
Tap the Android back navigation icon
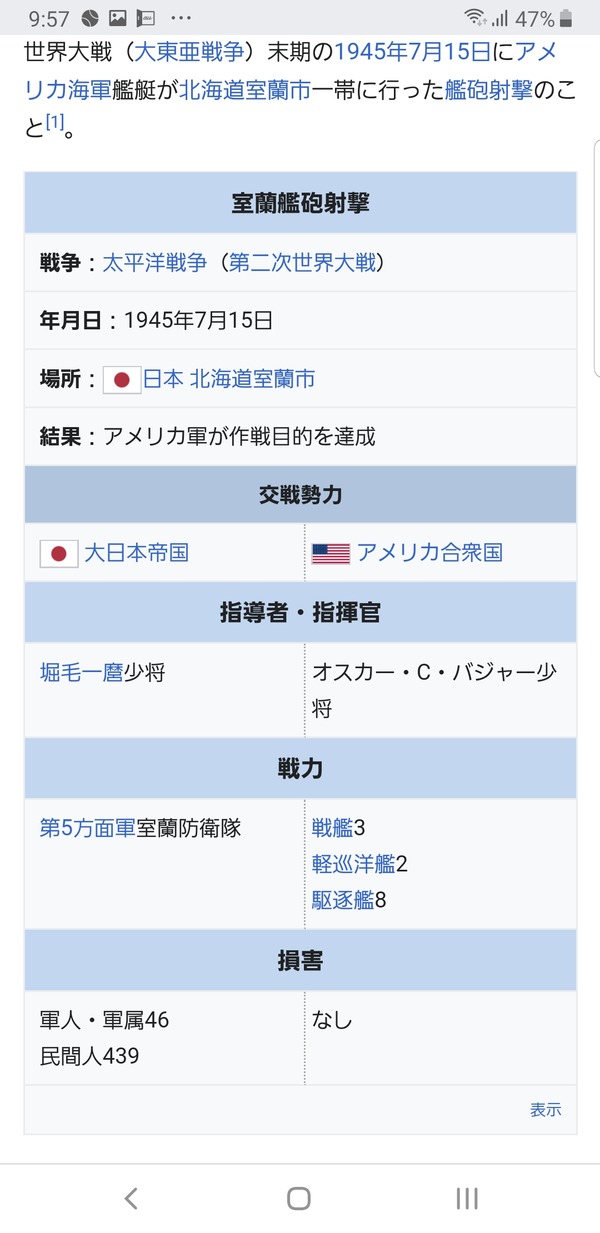pos(130,1198)
